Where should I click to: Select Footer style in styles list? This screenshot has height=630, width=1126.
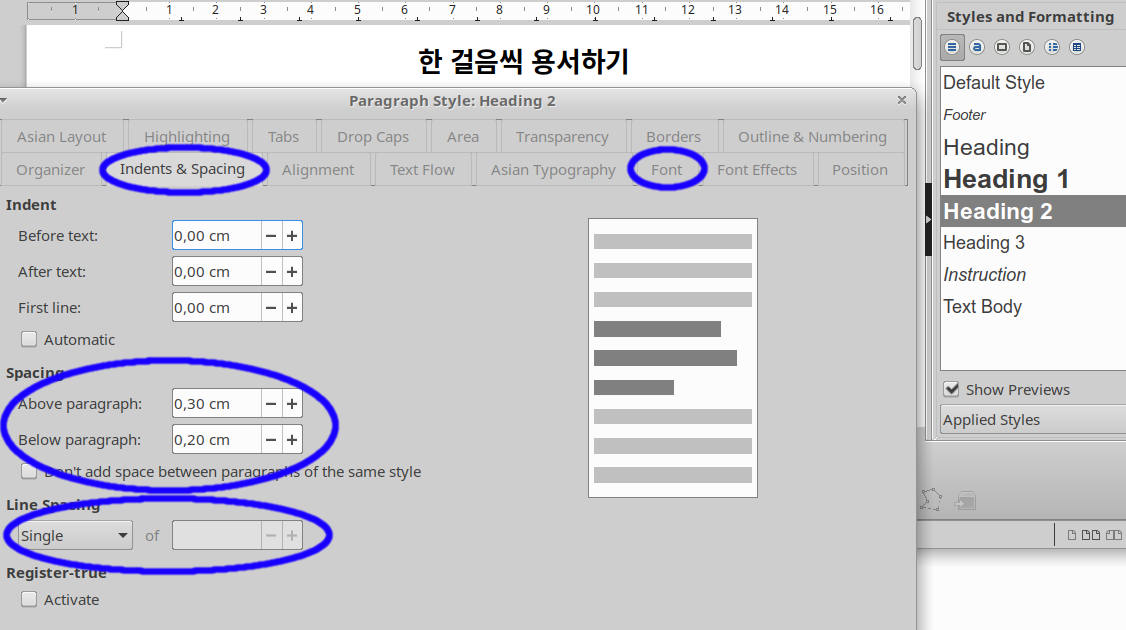[x=1033, y=115]
